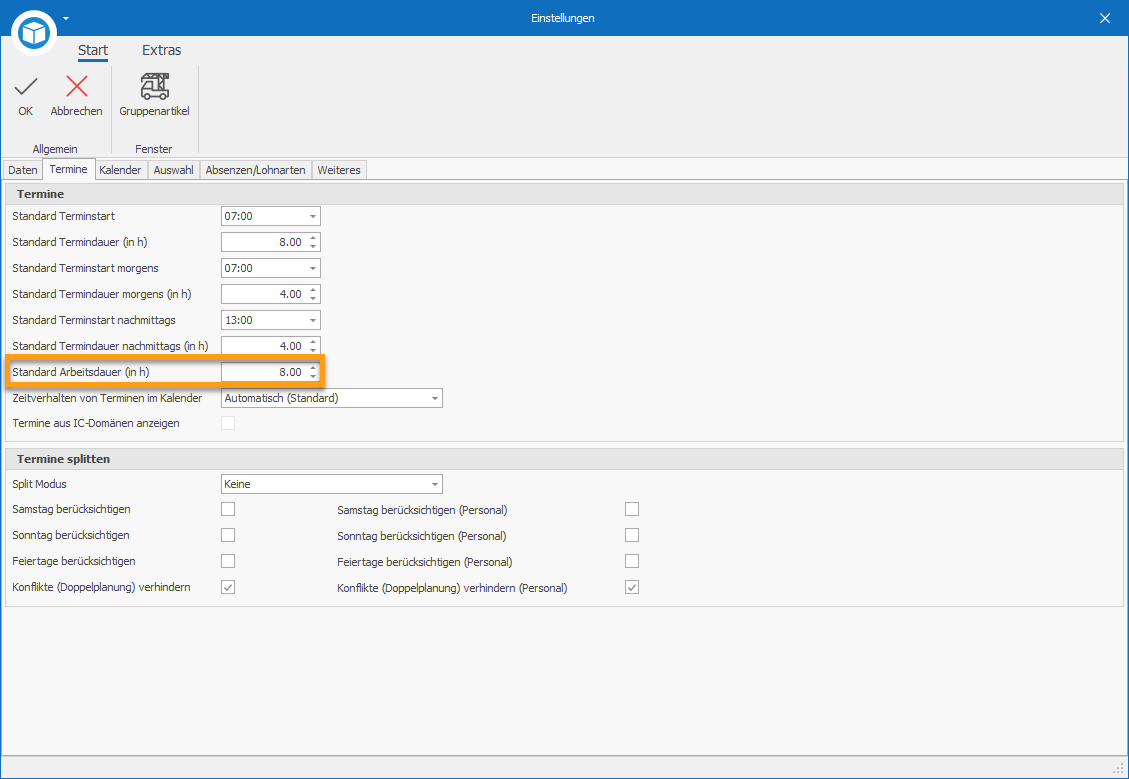Increase Standard Arbeitsdauer value

[x=312, y=368]
